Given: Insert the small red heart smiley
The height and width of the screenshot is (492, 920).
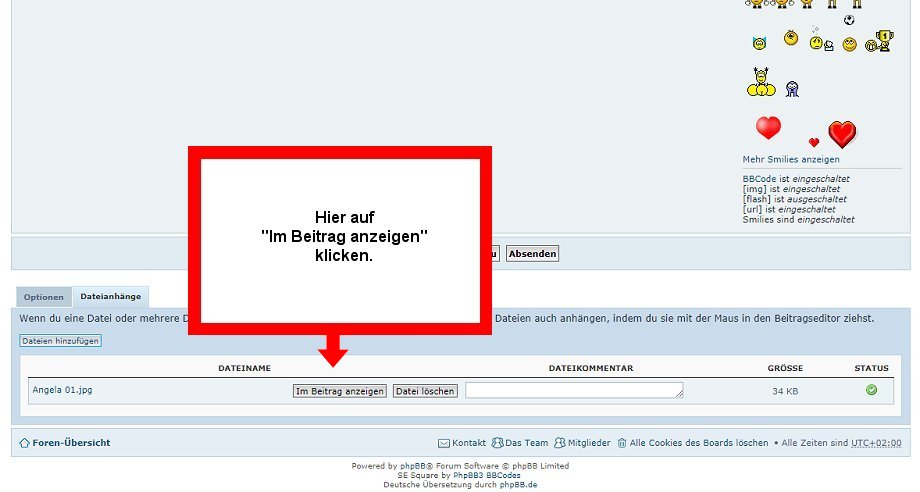Looking at the screenshot, I should 813,142.
